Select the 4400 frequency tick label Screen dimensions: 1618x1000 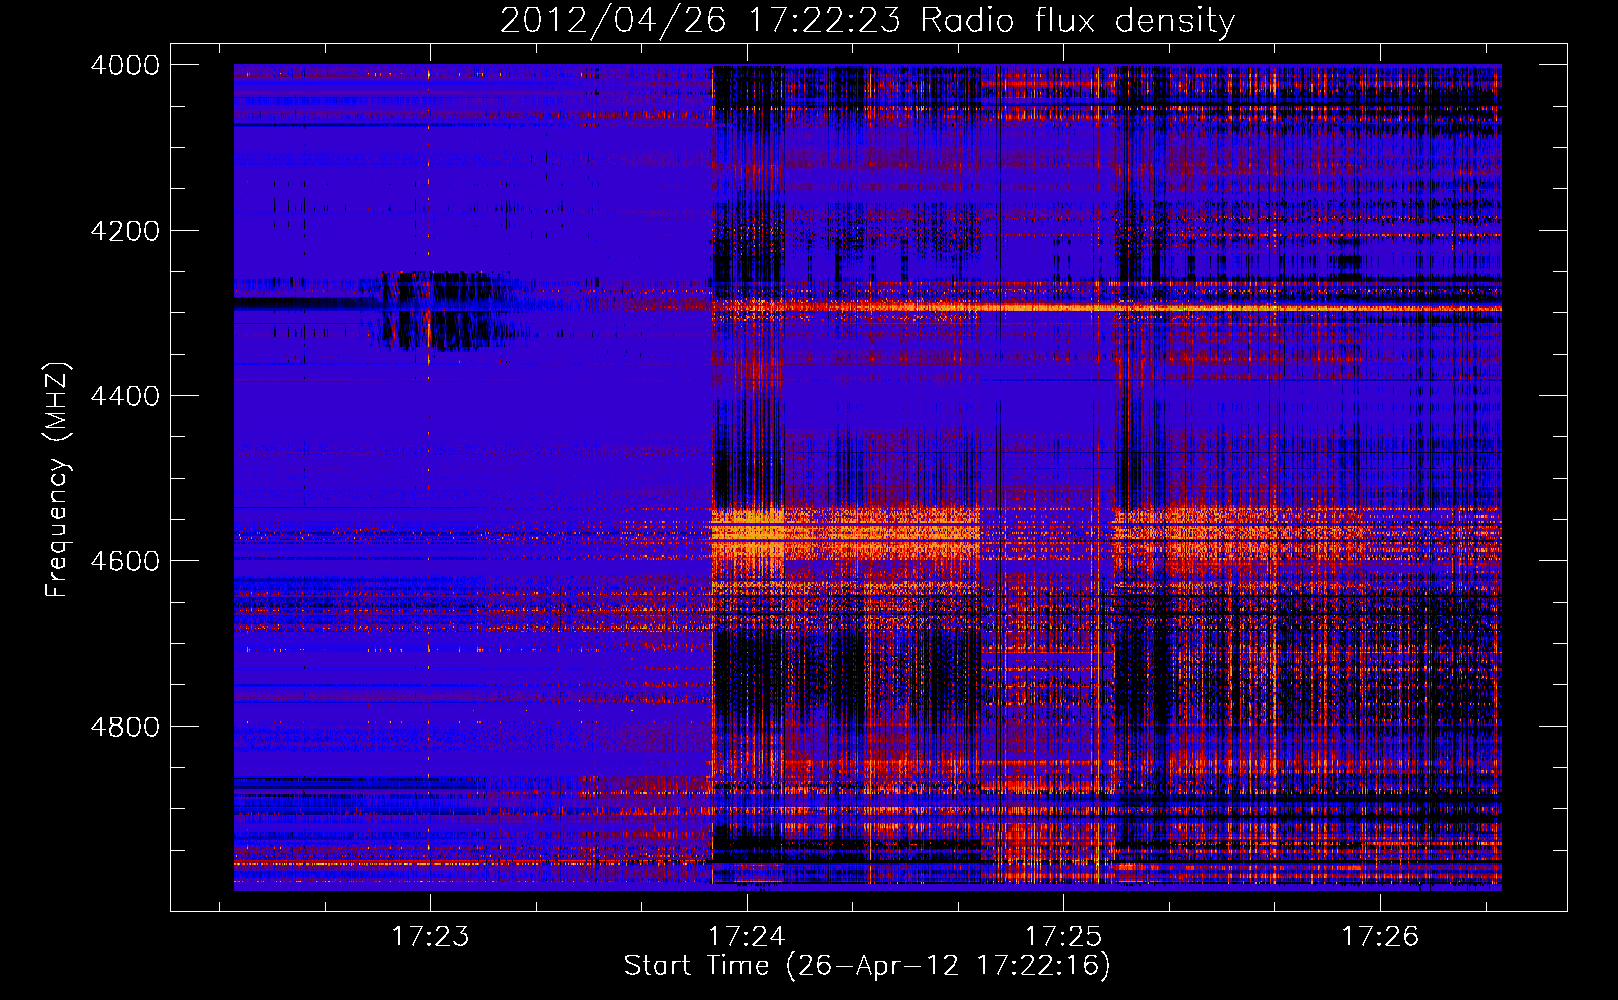coord(125,396)
